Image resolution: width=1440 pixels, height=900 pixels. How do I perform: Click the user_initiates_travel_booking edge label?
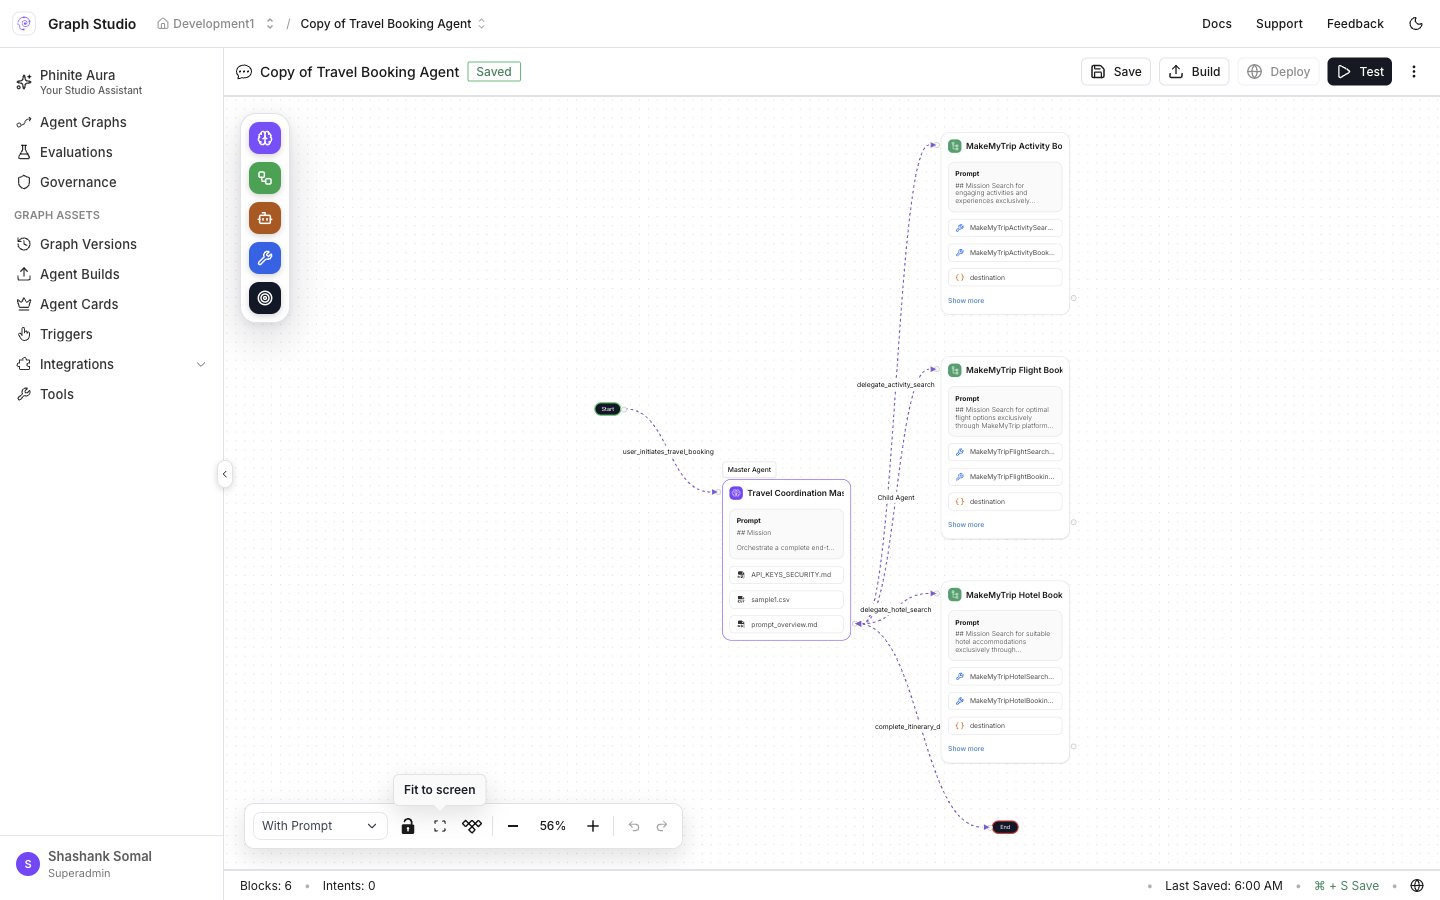point(668,452)
